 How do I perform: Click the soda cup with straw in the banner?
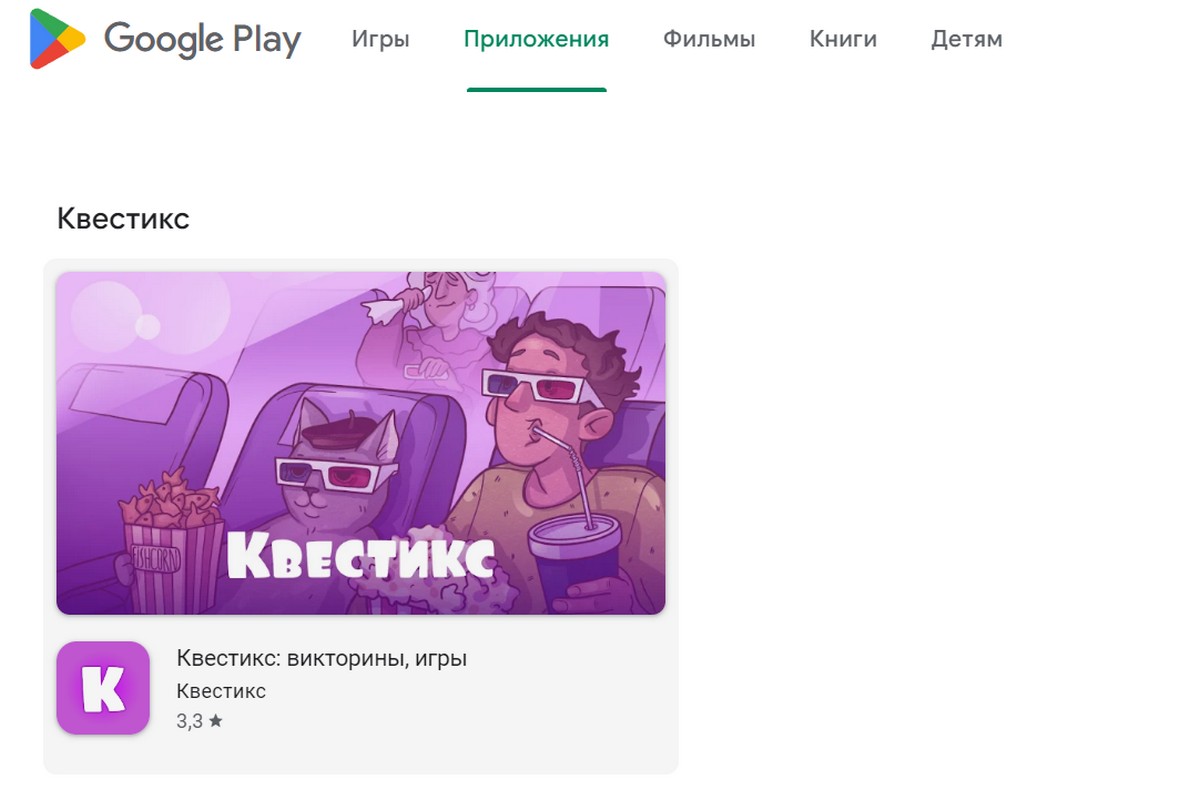tap(577, 560)
